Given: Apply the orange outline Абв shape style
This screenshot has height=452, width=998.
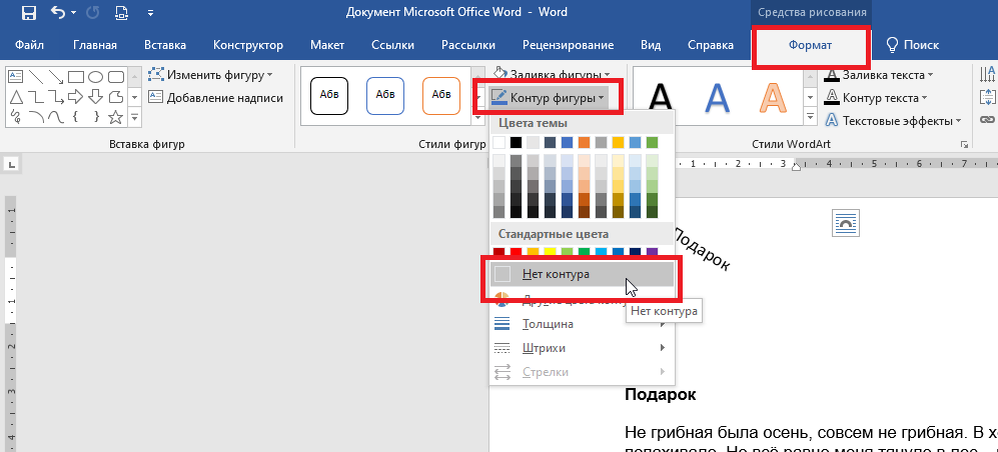Looking at the screenshot, I should (x=441, y=95).
